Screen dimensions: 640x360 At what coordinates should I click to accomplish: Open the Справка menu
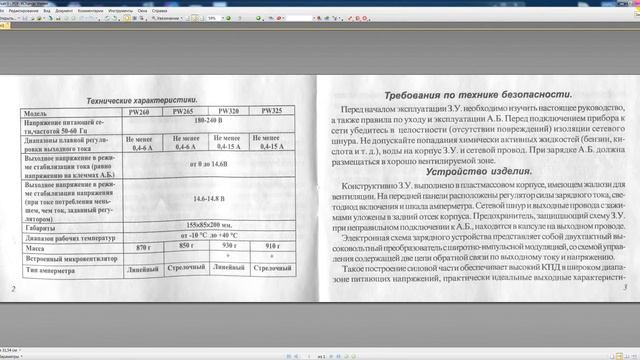159,11
